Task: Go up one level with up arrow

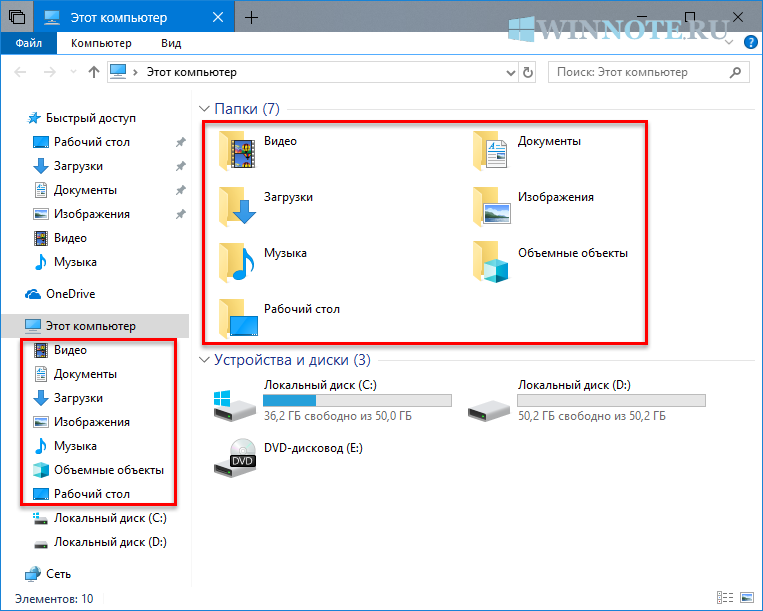Action: [x=94, y=72]
